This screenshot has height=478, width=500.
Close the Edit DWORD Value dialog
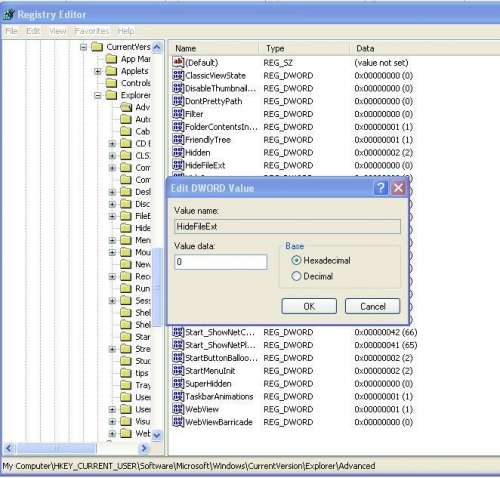point(398,188)
